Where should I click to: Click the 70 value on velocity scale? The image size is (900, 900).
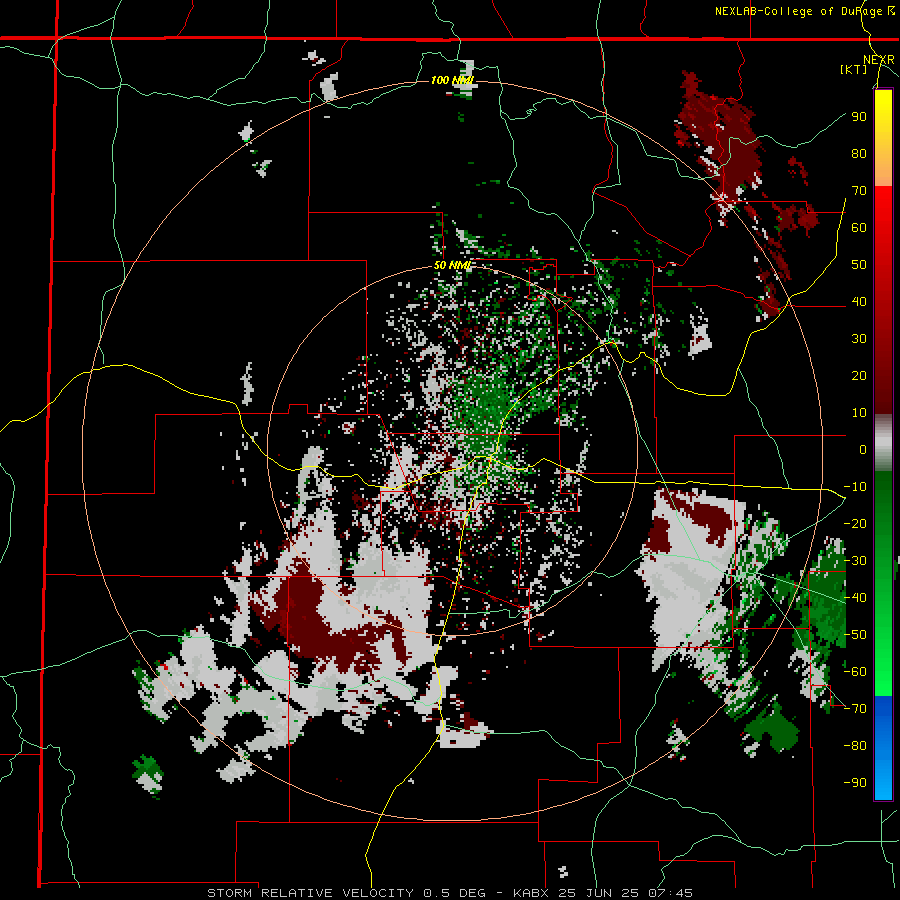click(x=859, y=191)
